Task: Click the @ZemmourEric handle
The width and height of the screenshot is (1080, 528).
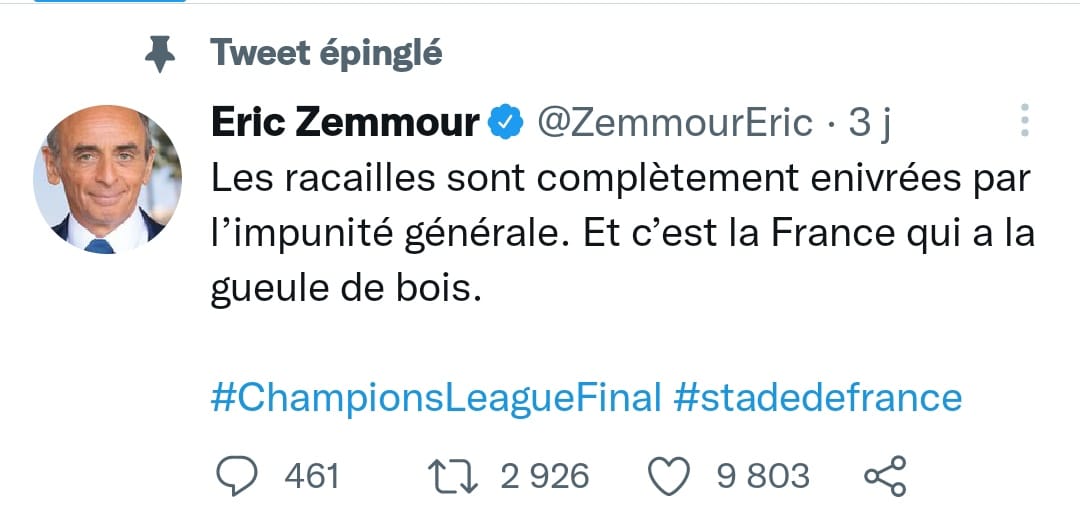Action: pos(675,123)
